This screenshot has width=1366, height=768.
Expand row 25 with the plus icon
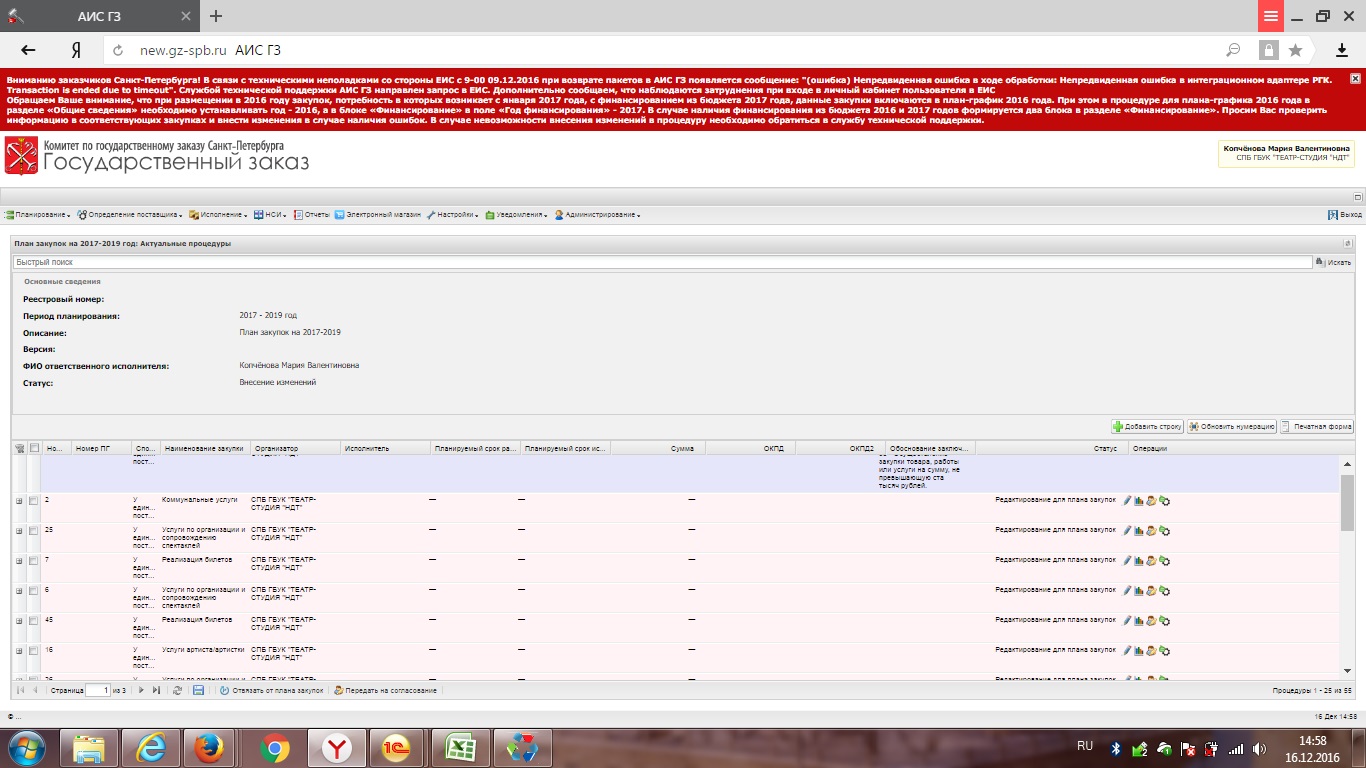[19, 531]
